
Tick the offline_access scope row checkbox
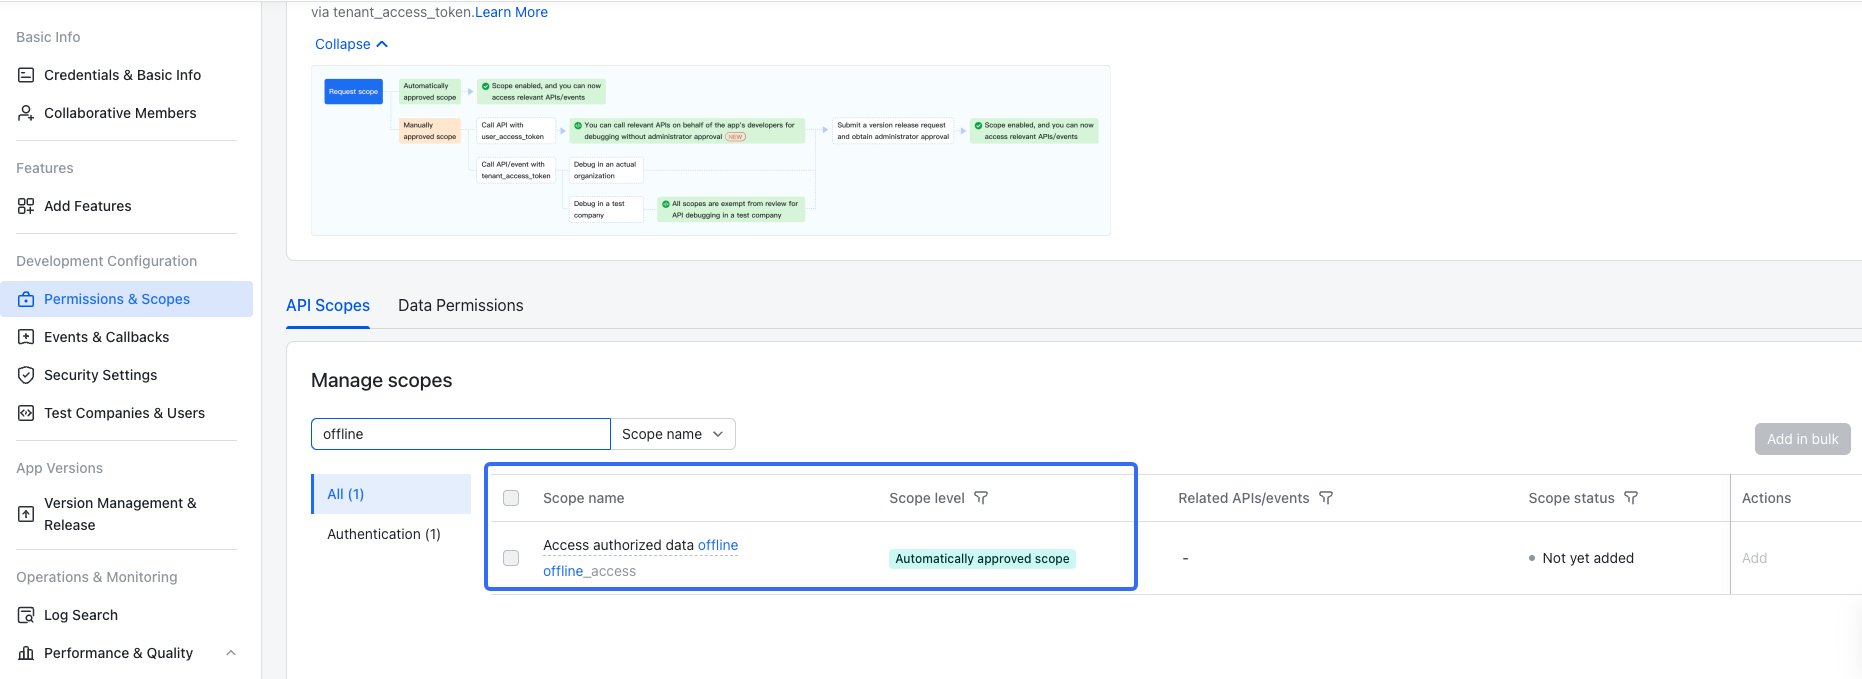click(511, 558)
